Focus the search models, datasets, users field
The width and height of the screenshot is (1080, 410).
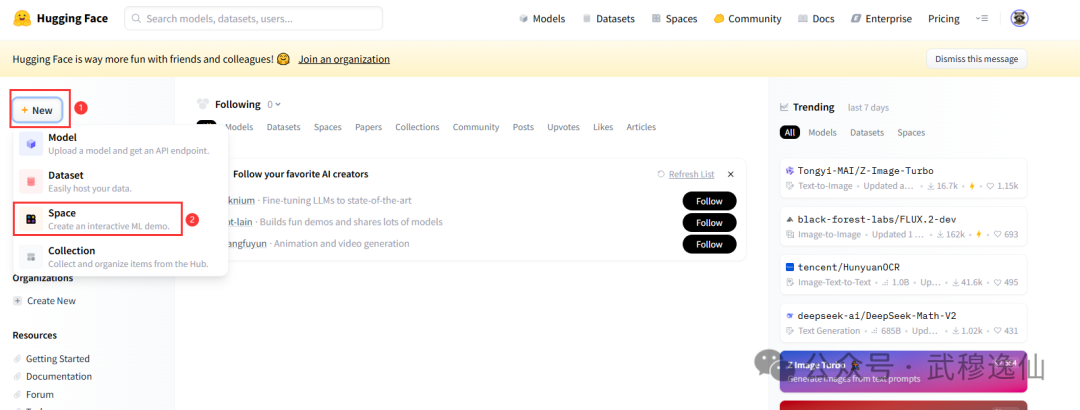tap(253, 19)
